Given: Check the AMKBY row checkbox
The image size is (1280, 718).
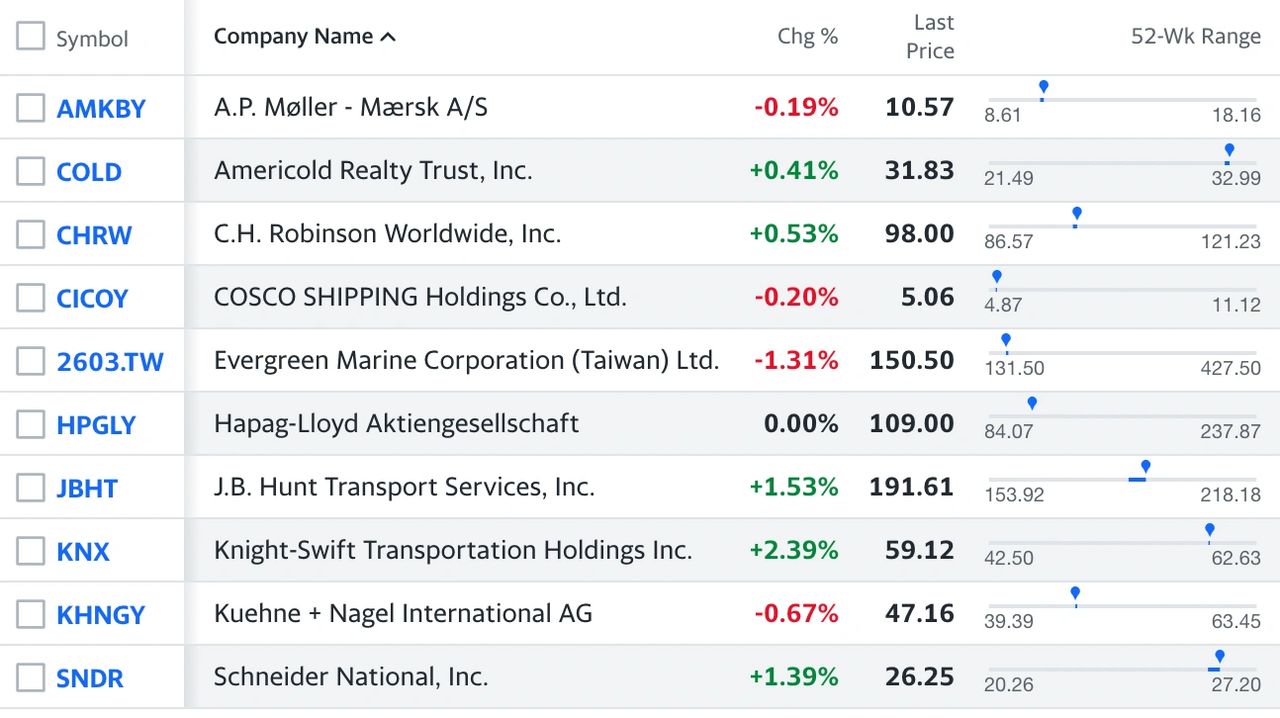Looking at the screenshot, I should [x=31, y=108].
